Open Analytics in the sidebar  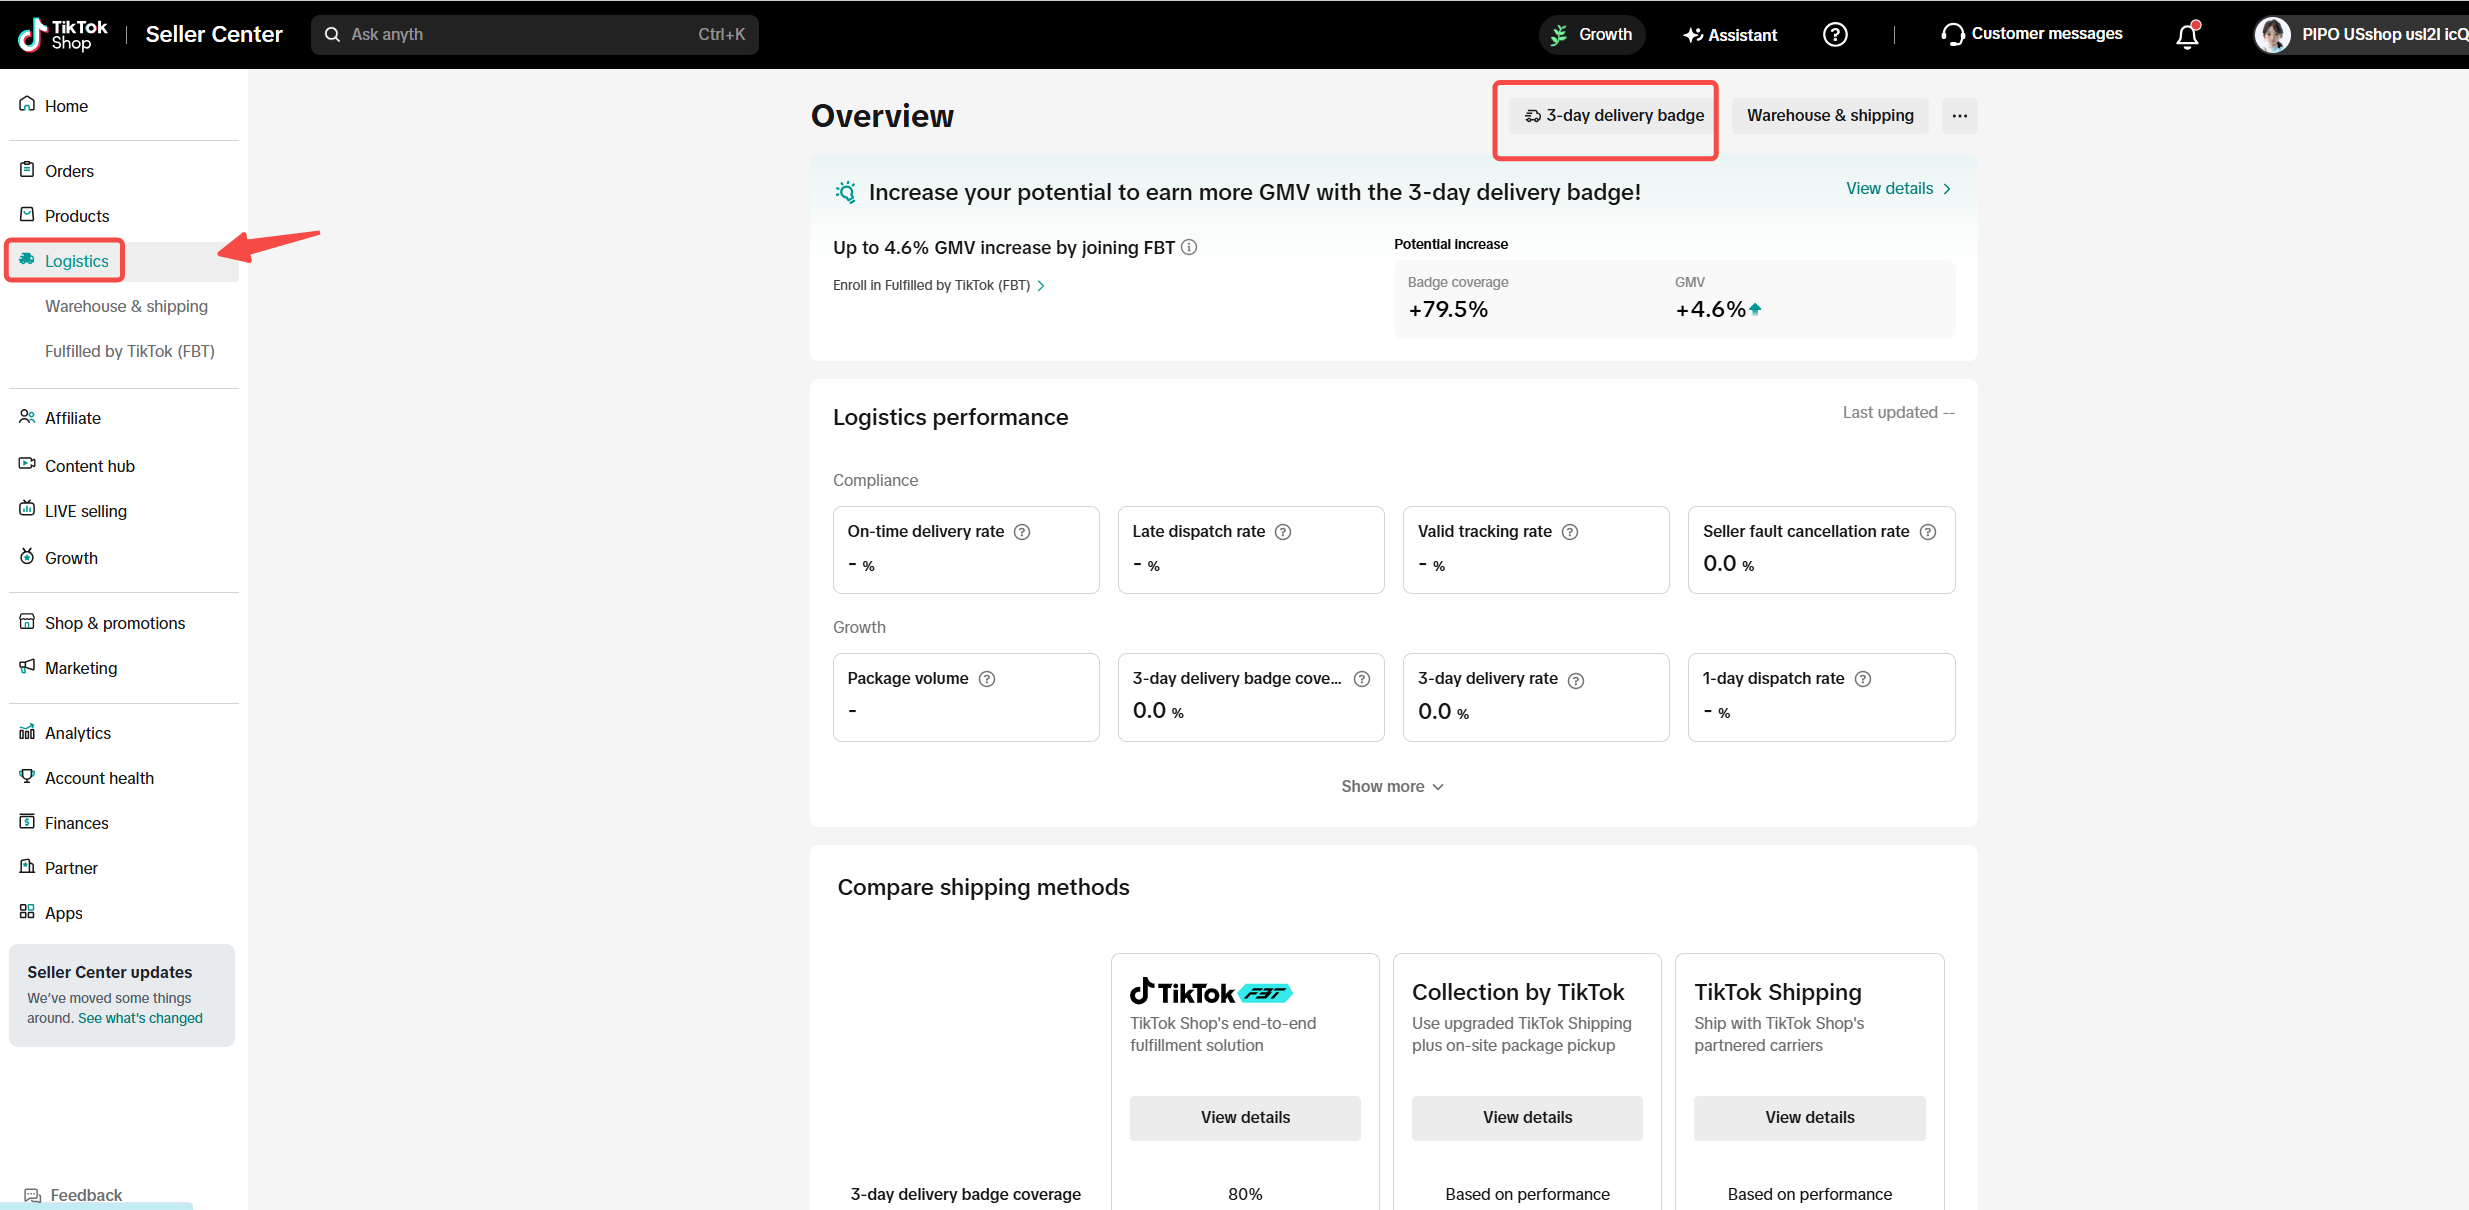coord(78,733)
